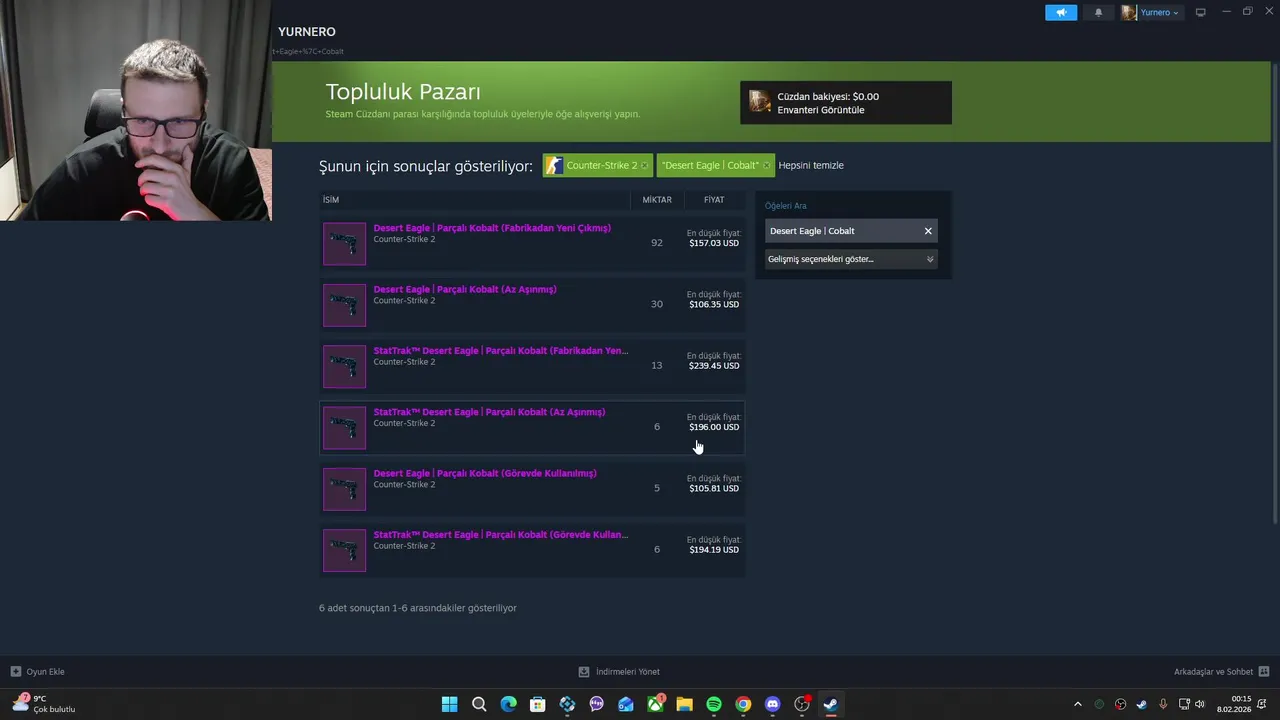Open Arkadaşlar ve Sohbet panel

click(1221, 672)
